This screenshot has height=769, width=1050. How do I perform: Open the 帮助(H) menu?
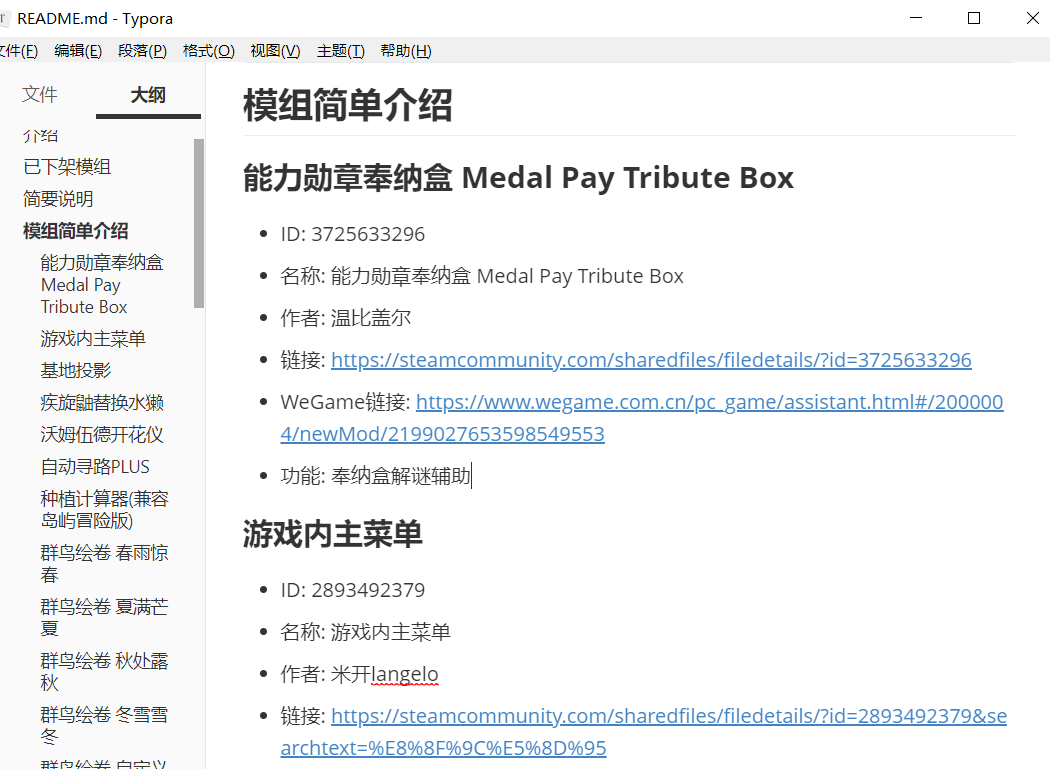point(405,51)
